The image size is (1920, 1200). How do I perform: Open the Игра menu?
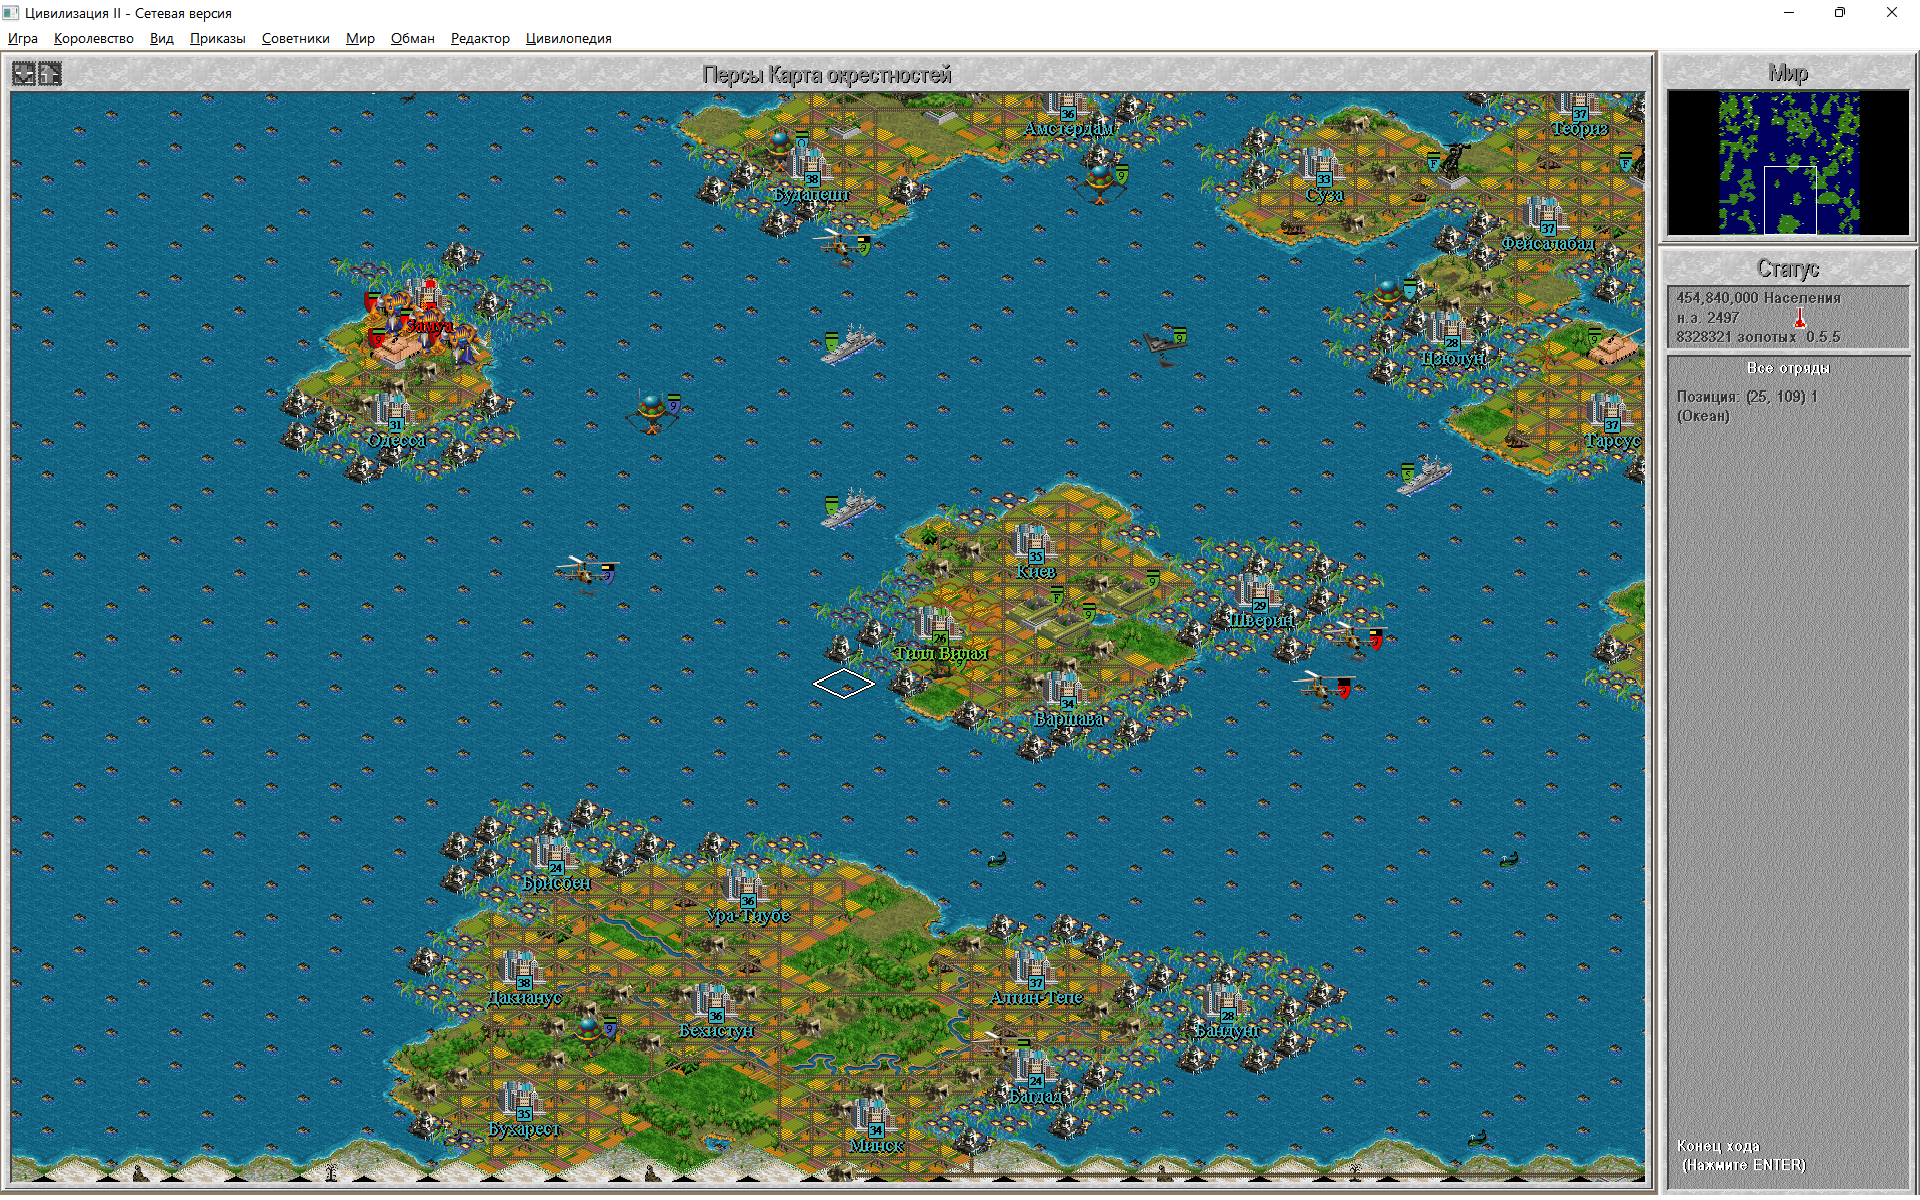click(23, 38)
